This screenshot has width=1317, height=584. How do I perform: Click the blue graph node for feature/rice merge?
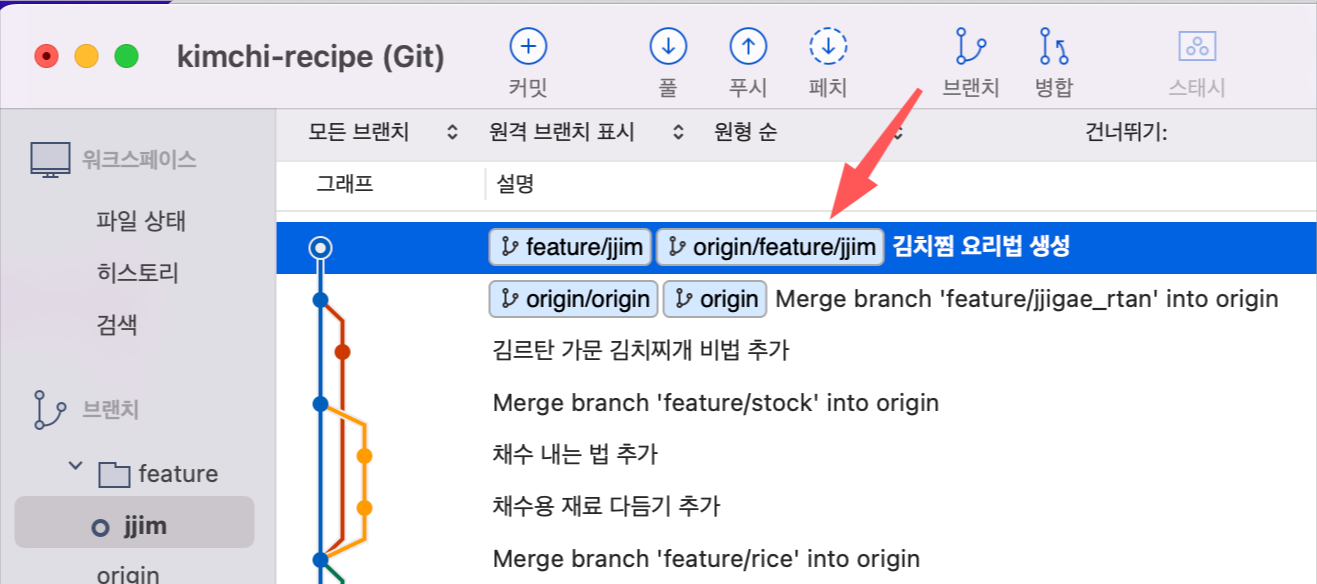coord(320,559)
